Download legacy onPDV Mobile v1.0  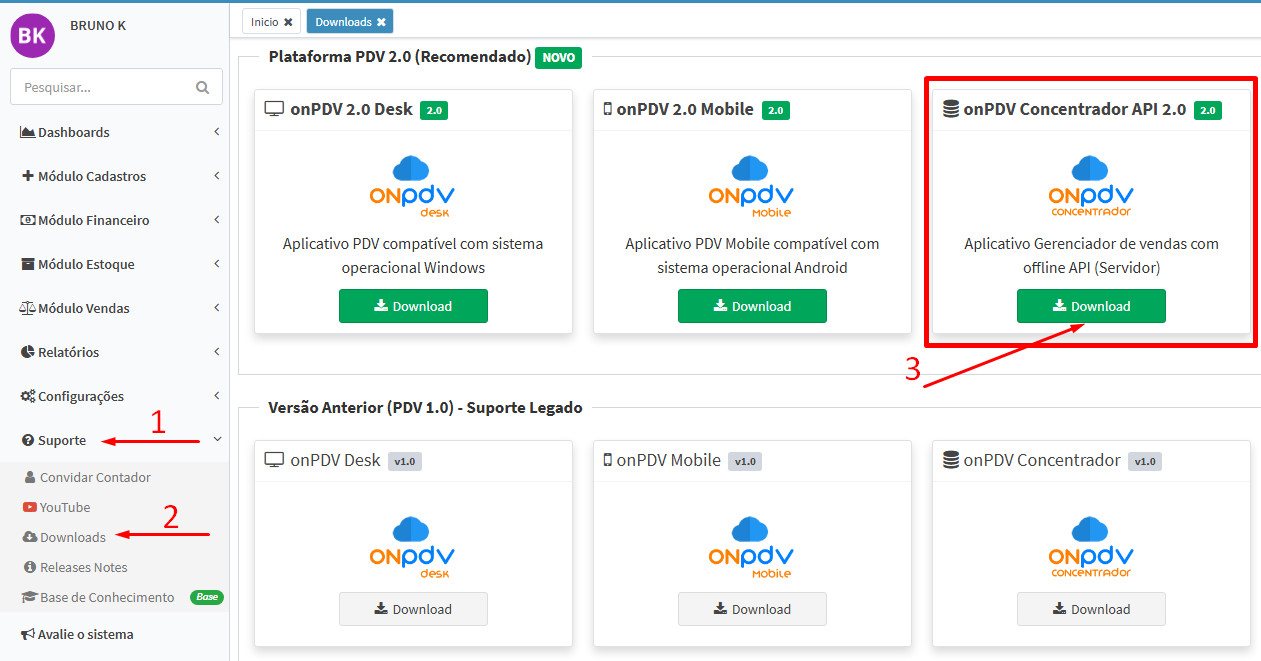click(x=752, y=609)
